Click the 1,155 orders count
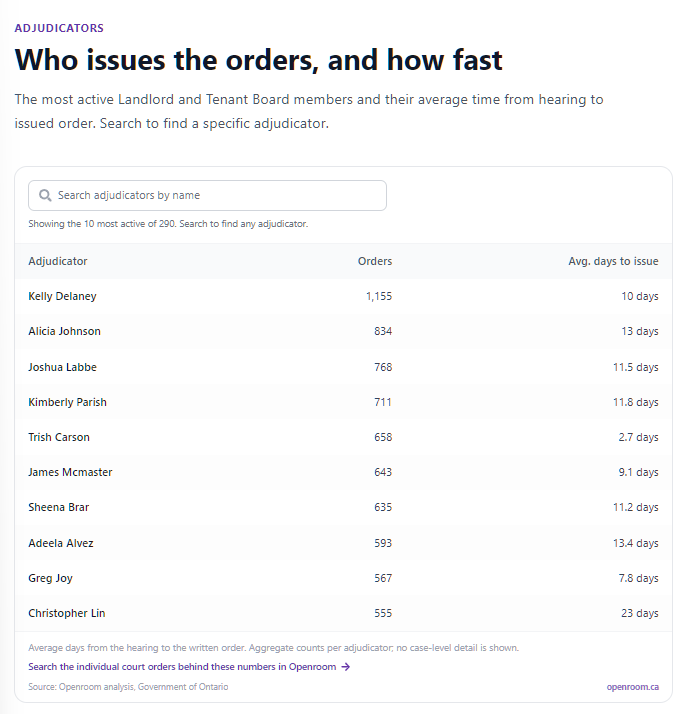The height and width of the screenshot is (714, 684). click(379, 296)
